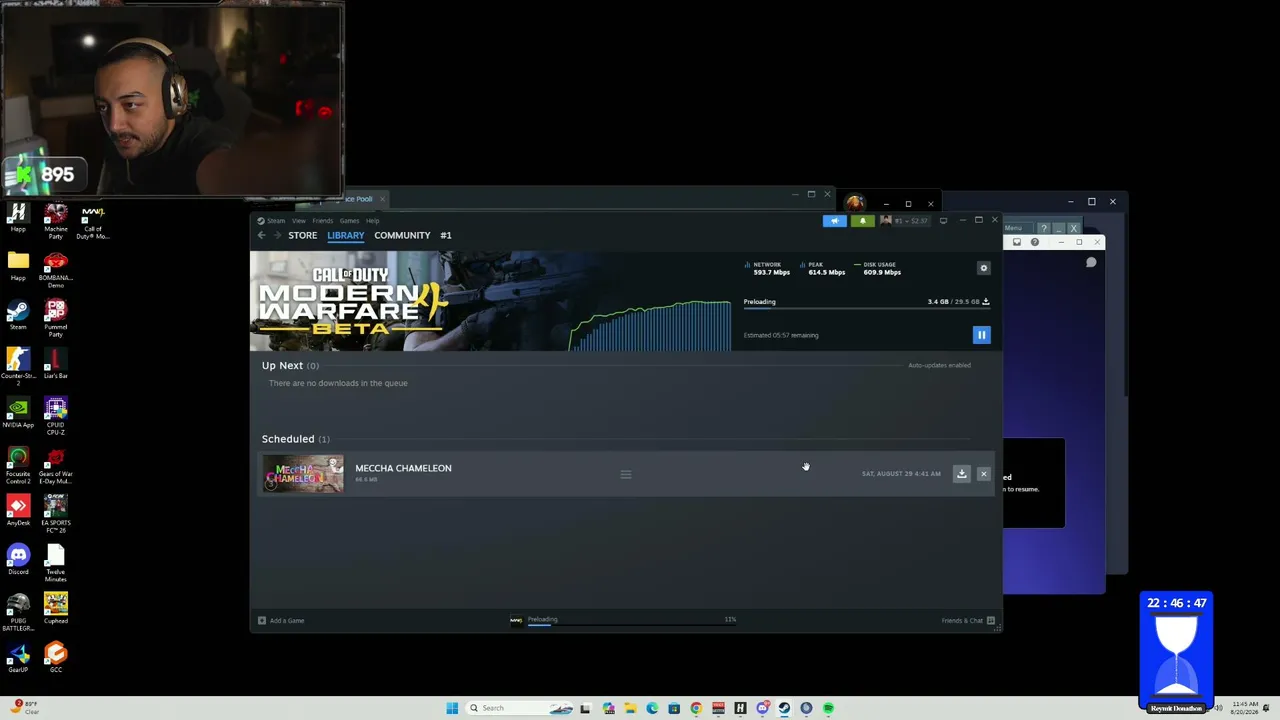Switch to the LIBRARY tab

pos(345,235)
